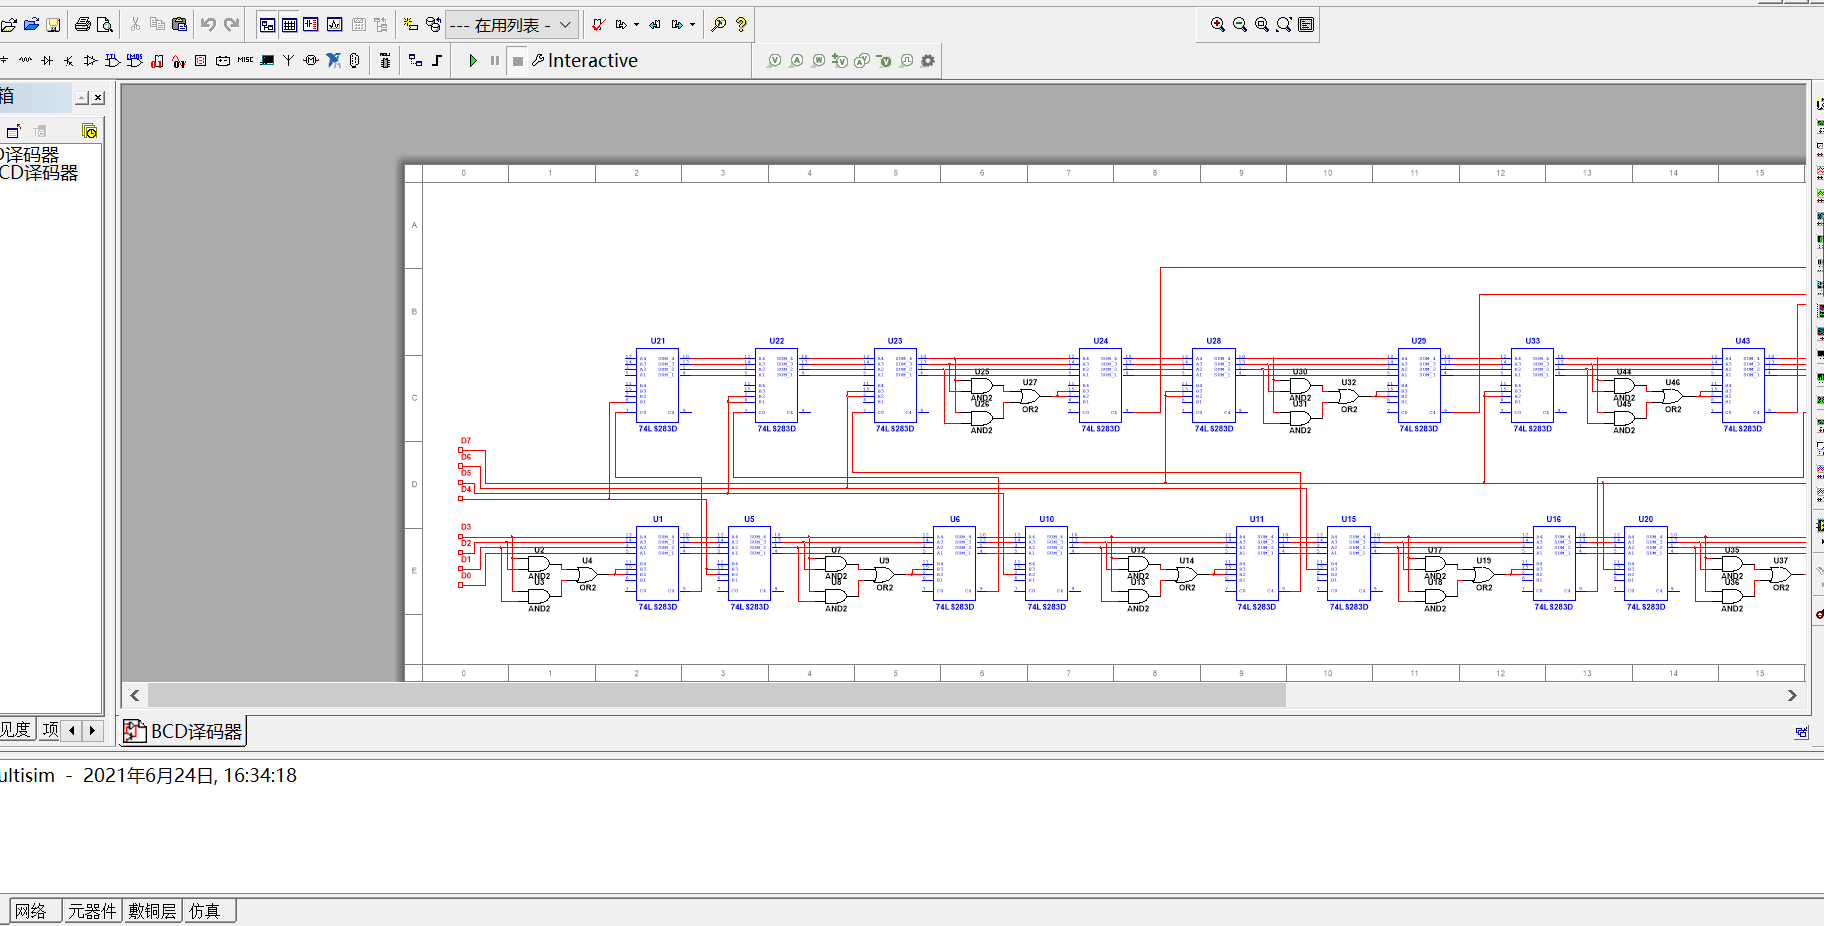Screen dimensions: 1824x926
Task: Click the Print icon in toolbar
Action: point(82,24)
